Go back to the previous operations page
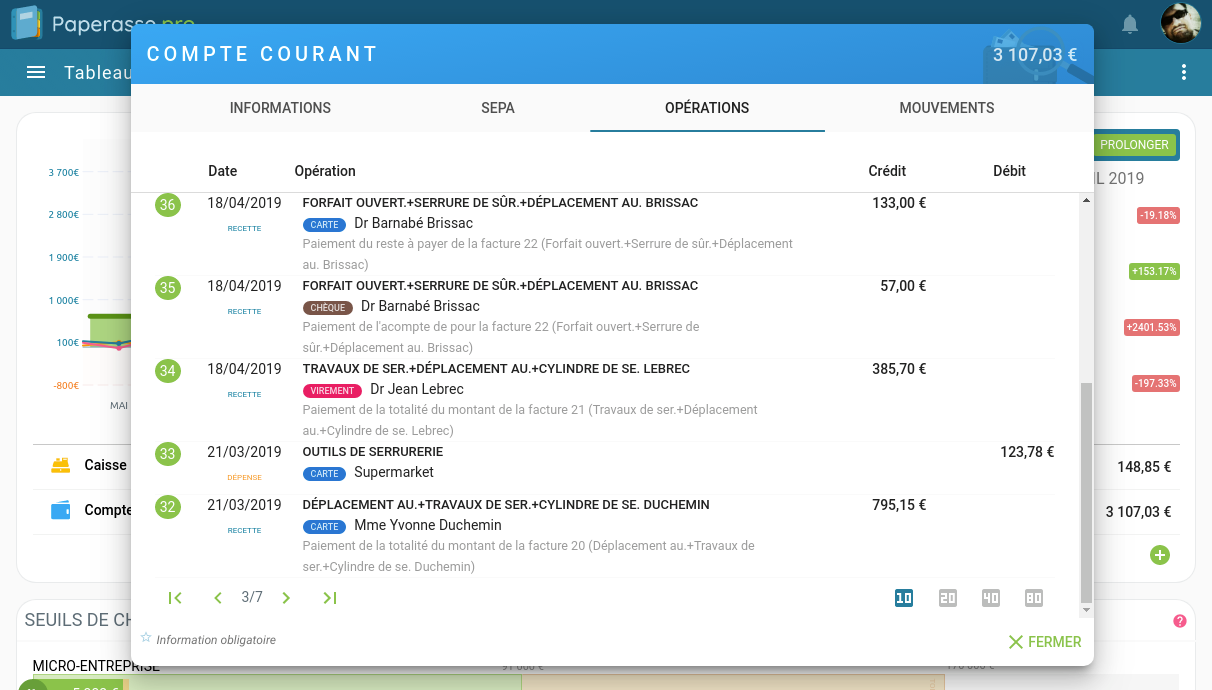The image size is (1212, 690). click(x=218, y=597)
